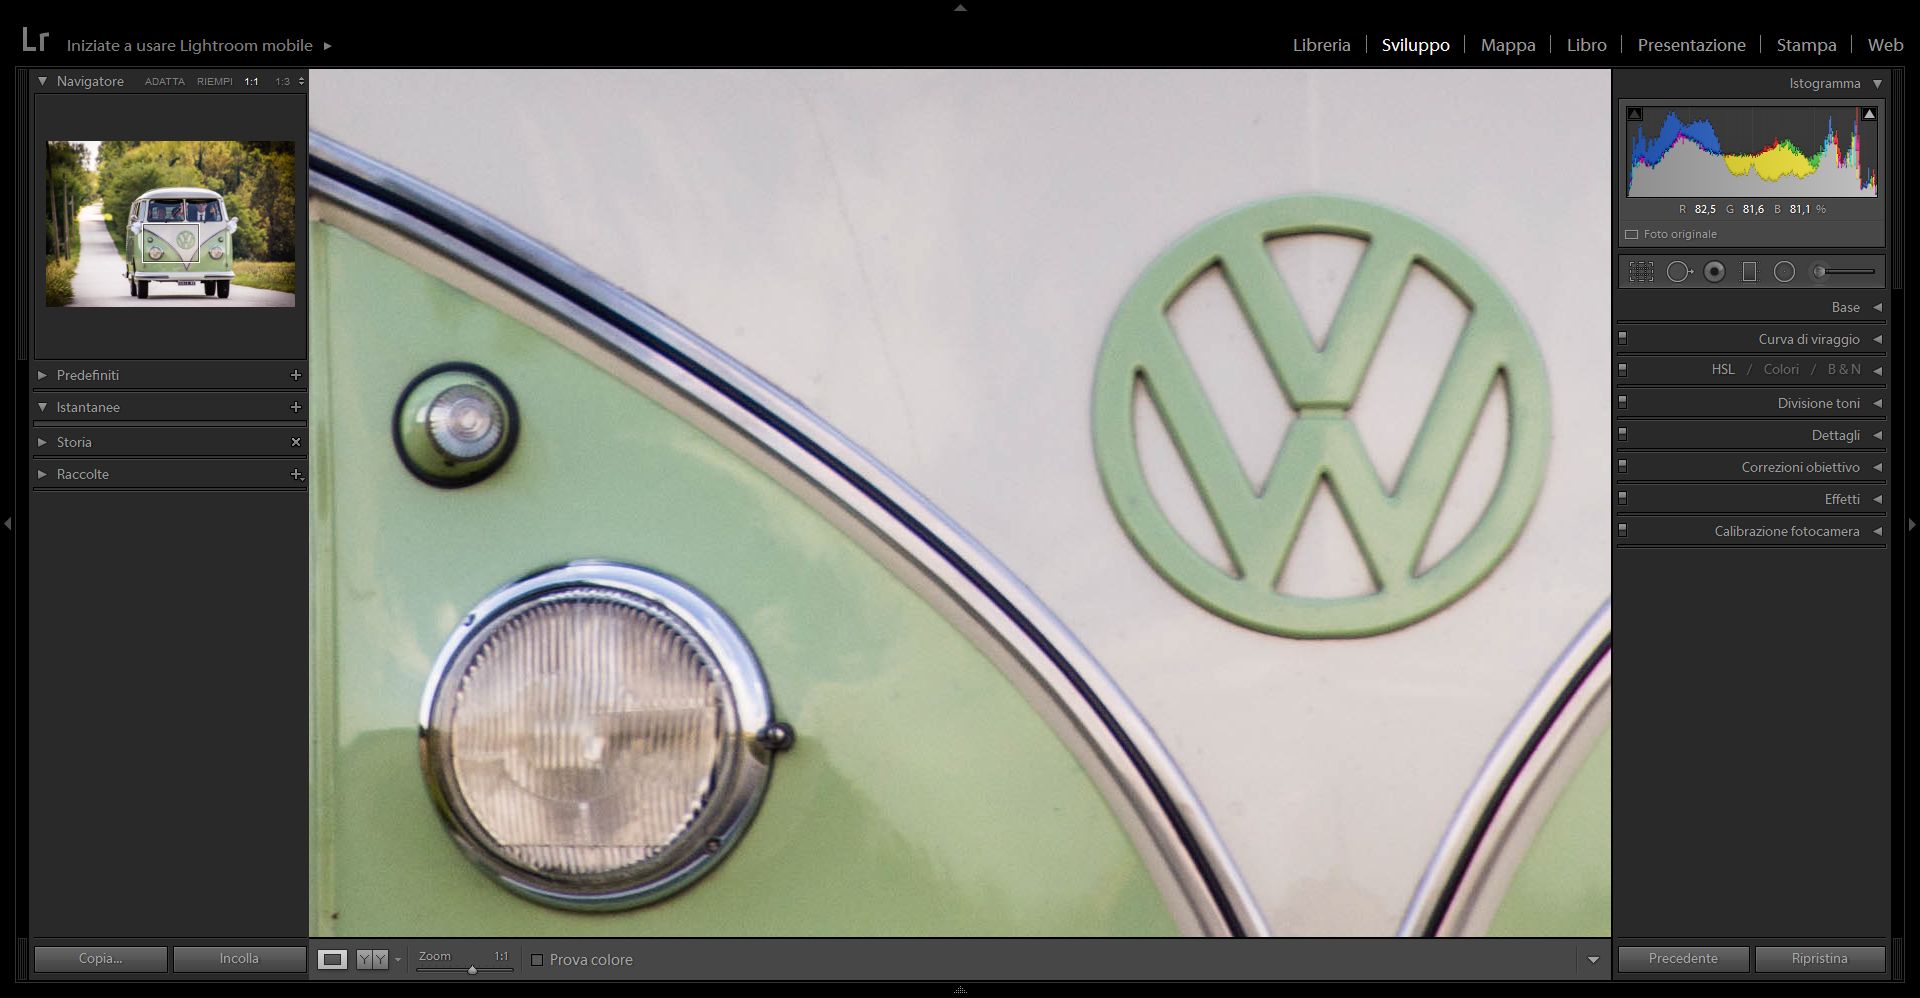
Task: Open the Libro module
Action: [1586, 45]
